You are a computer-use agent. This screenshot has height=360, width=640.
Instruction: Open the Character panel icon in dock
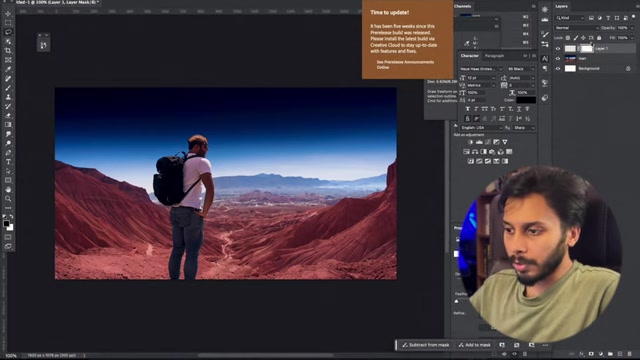[x=545, y=59]
